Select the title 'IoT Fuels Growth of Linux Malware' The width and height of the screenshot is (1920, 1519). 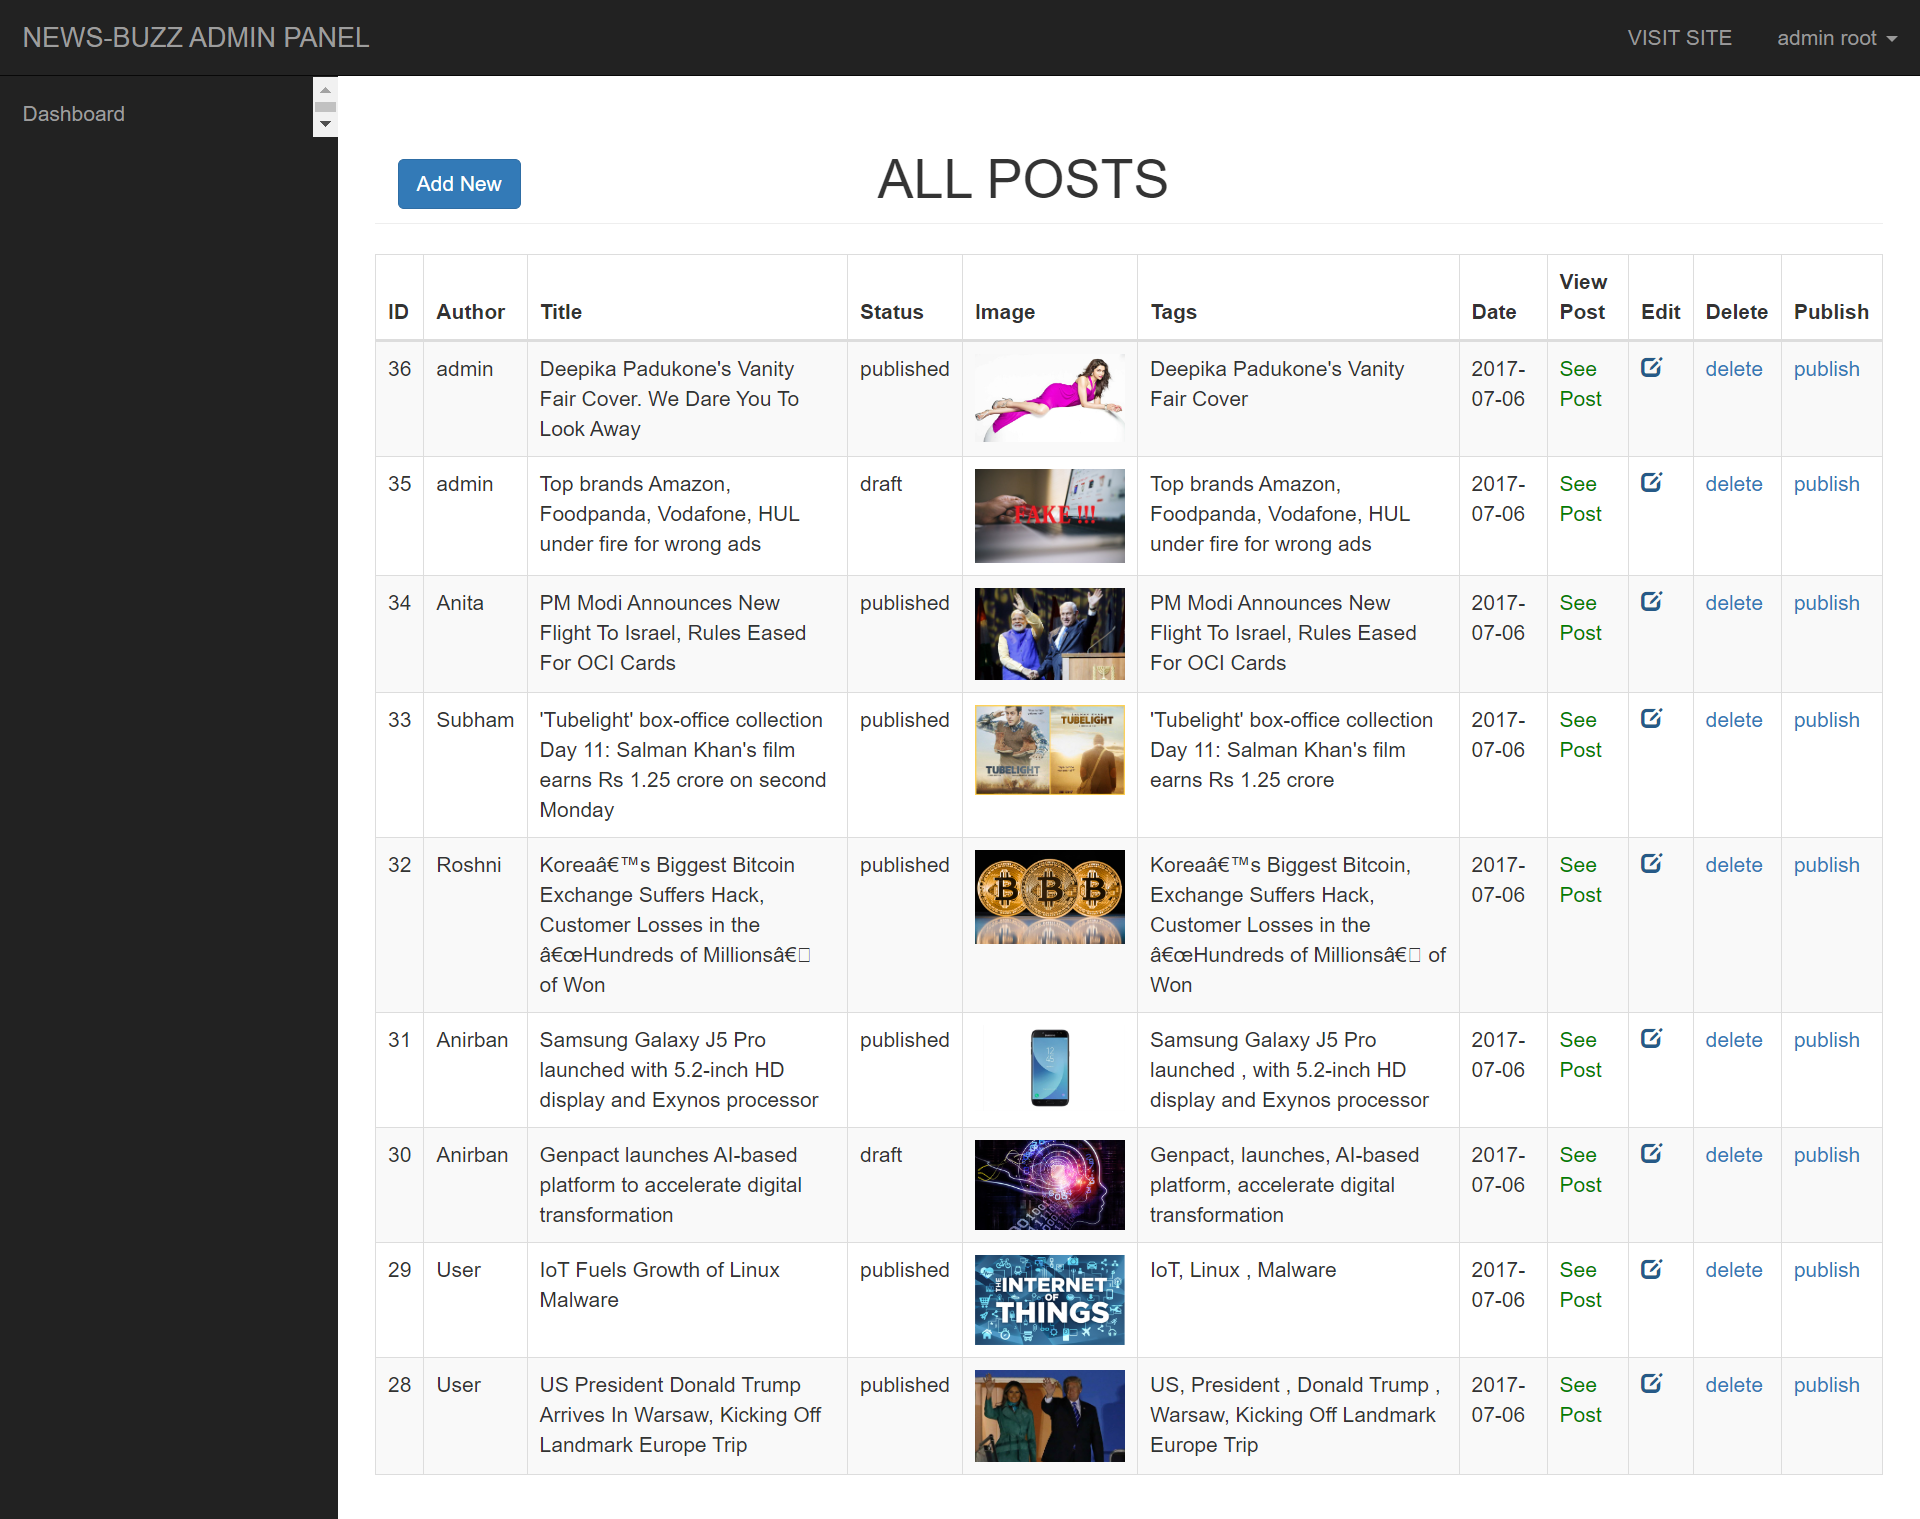[660, 1285]
